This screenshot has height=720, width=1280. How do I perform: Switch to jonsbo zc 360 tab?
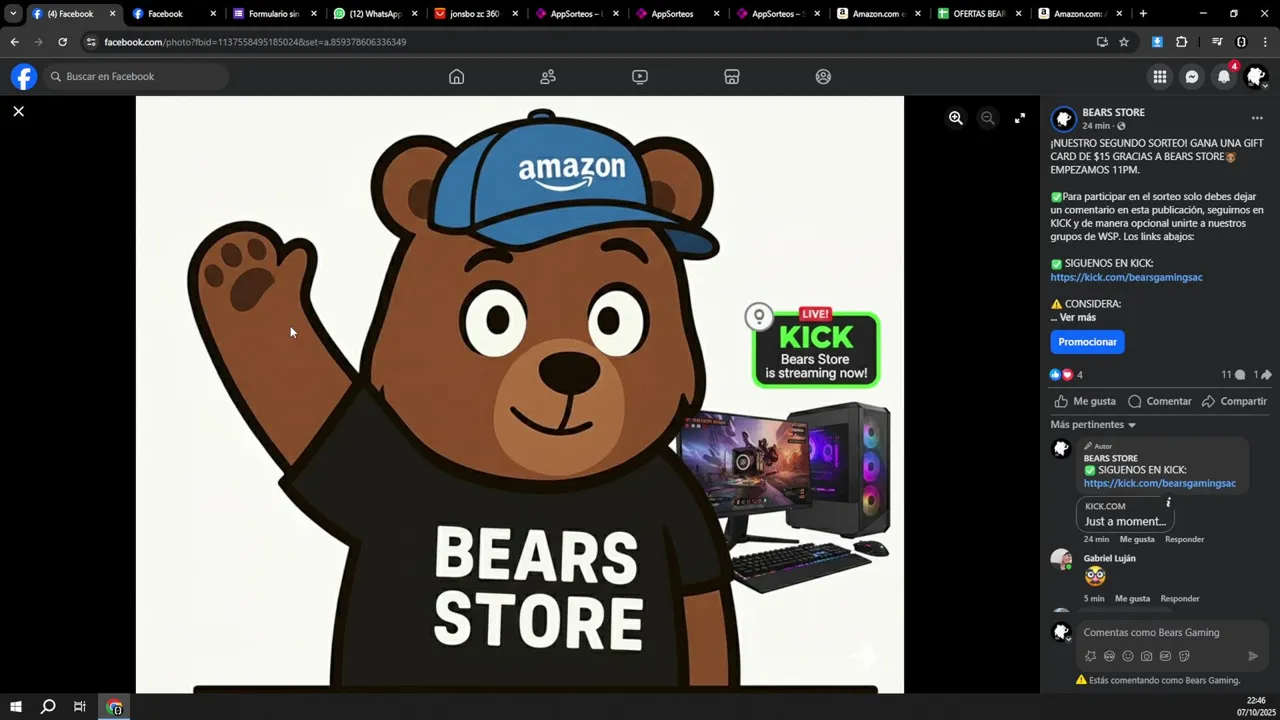coord(474,14)
